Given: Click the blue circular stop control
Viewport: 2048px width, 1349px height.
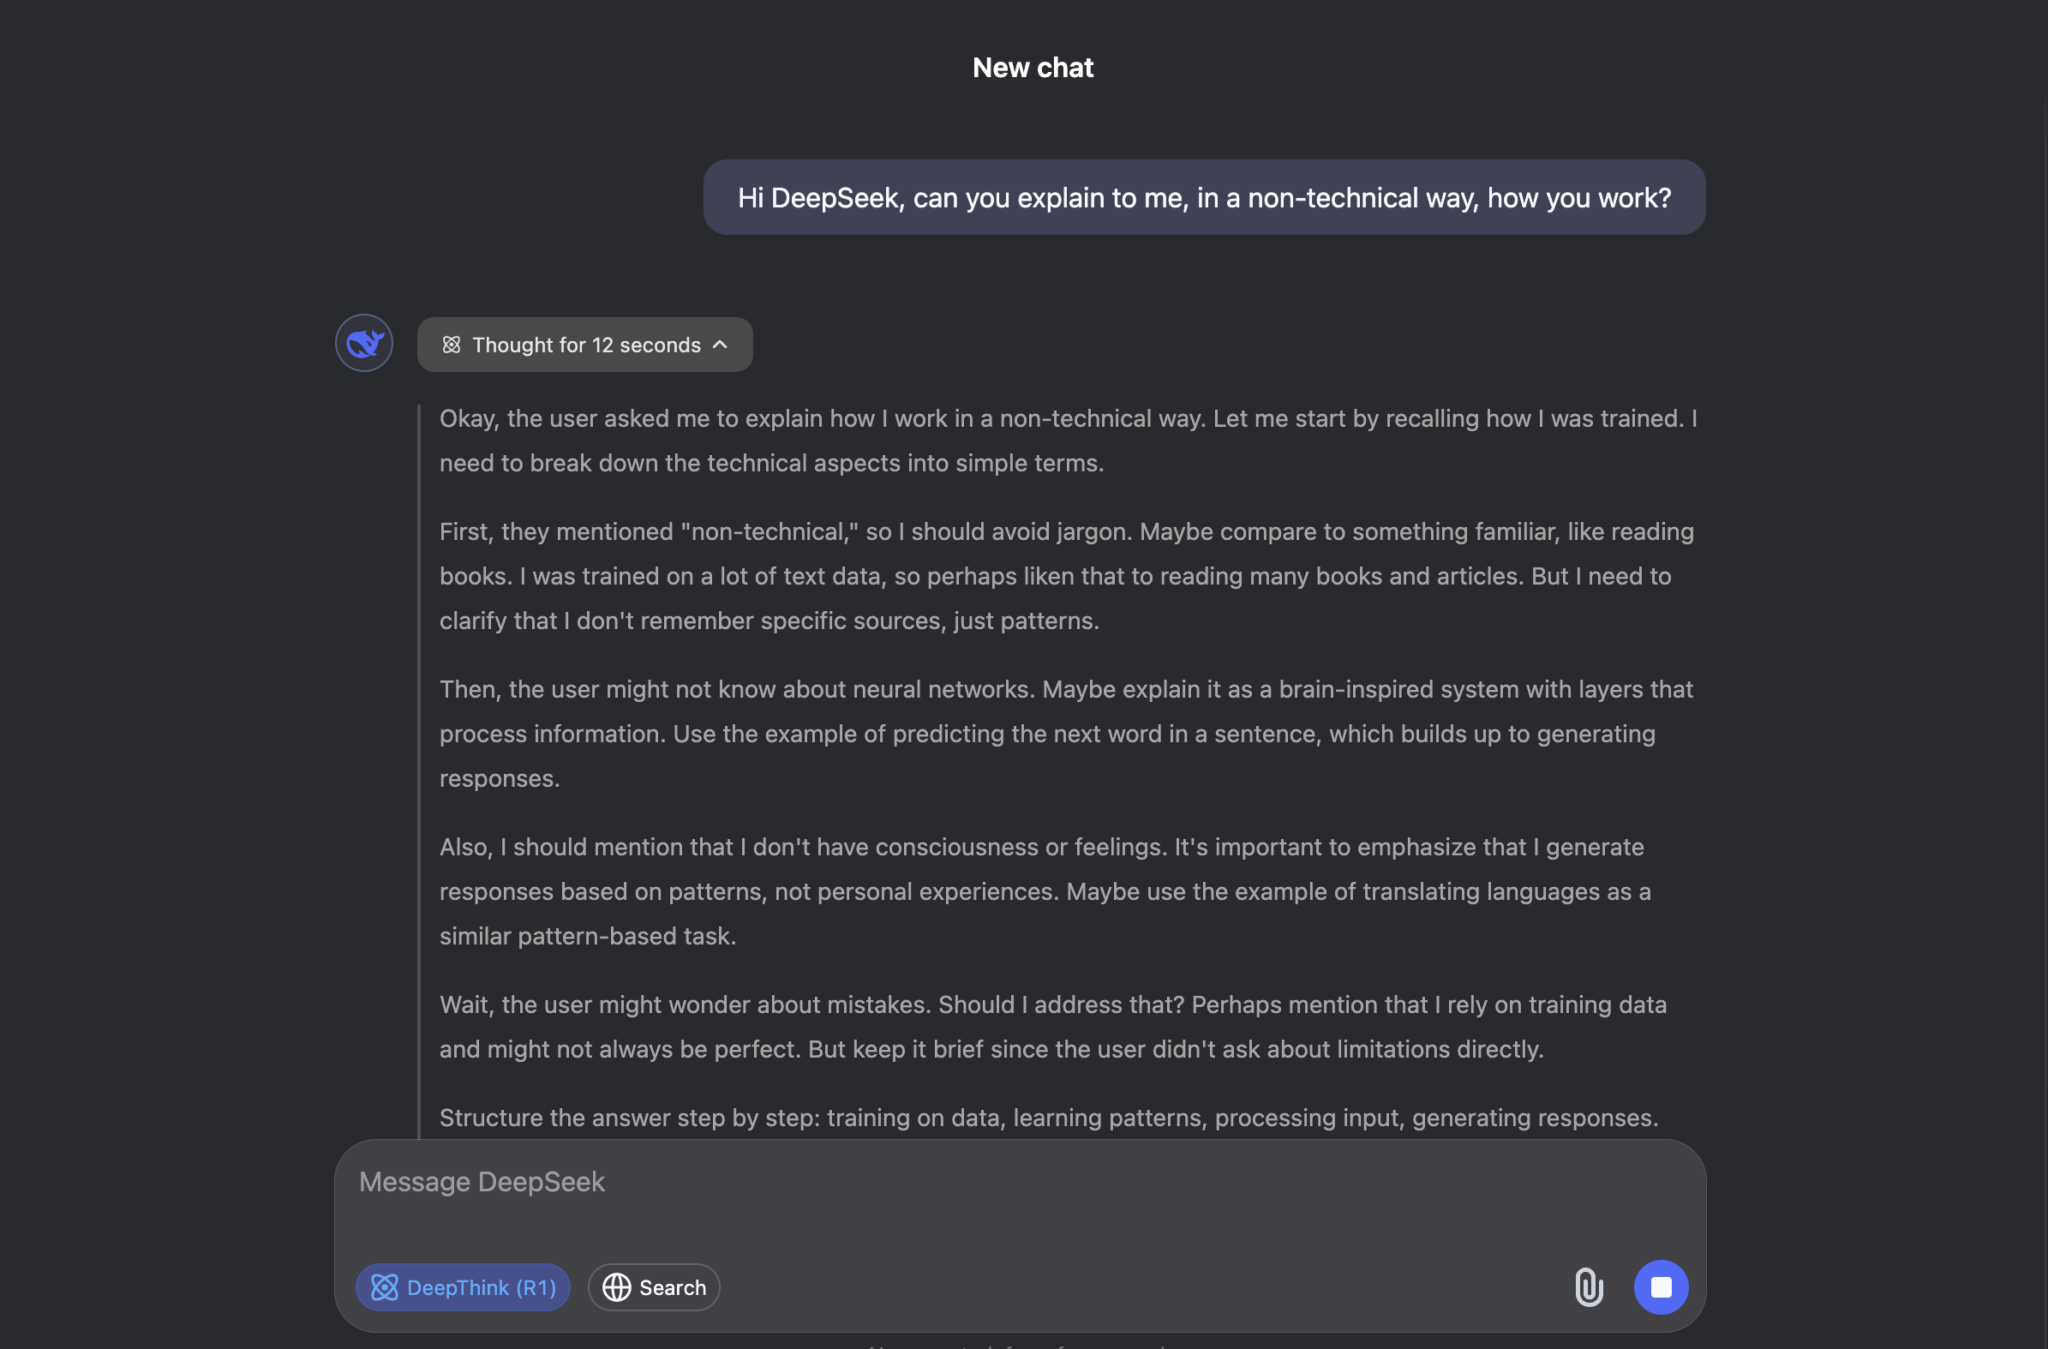Looking at the screenshot, I should [1662, 1288].
